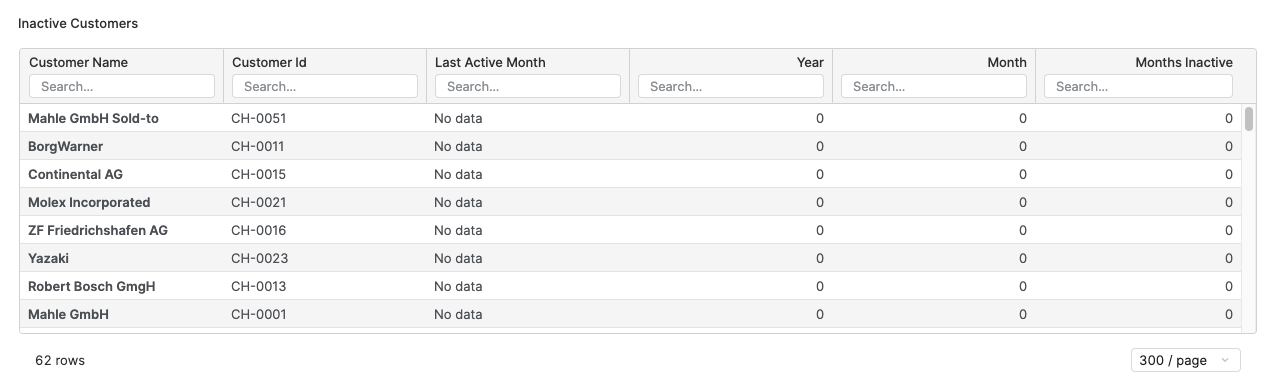Click customer id CH-0011
The image size is (1272, 382).
coord(257,146)
